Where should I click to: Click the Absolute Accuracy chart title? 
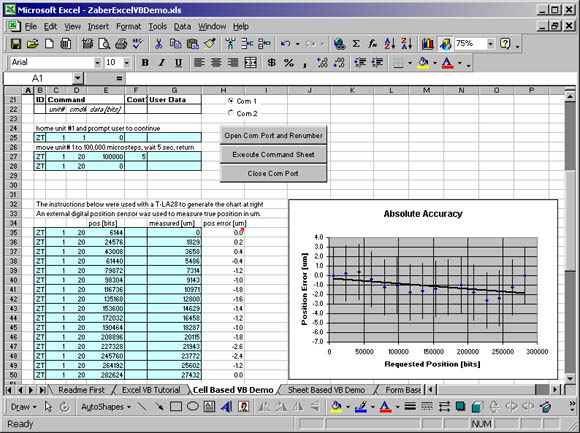(x=423, y=214)
